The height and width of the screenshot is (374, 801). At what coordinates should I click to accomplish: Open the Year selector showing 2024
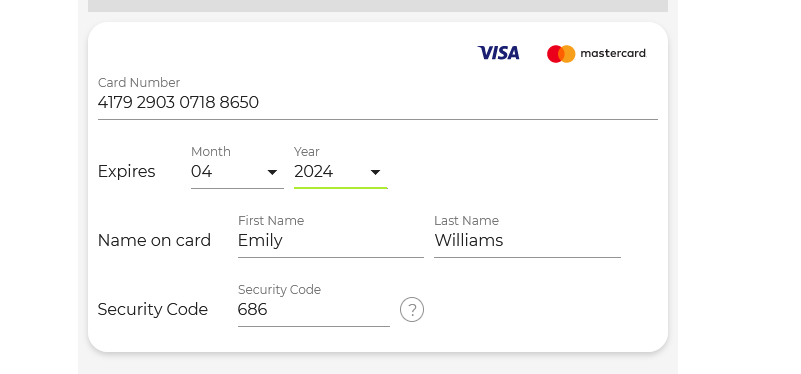point(341,172)
